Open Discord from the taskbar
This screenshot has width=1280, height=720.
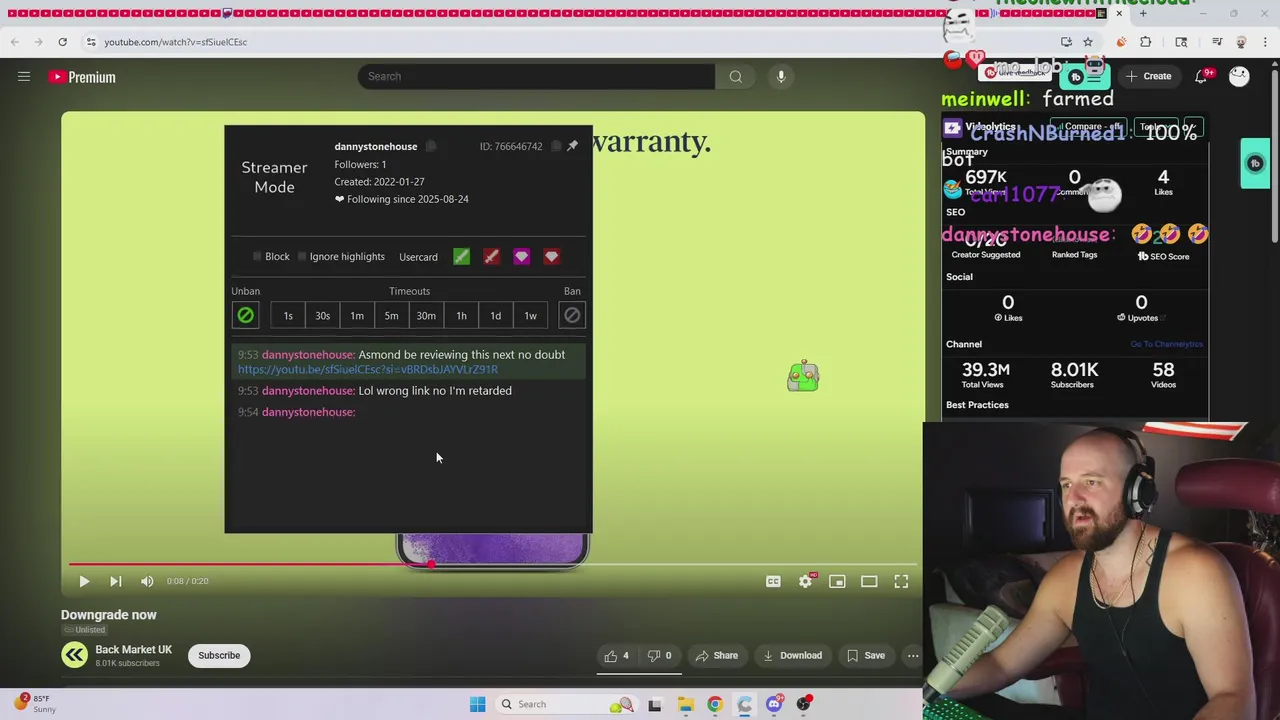(774, 704)
